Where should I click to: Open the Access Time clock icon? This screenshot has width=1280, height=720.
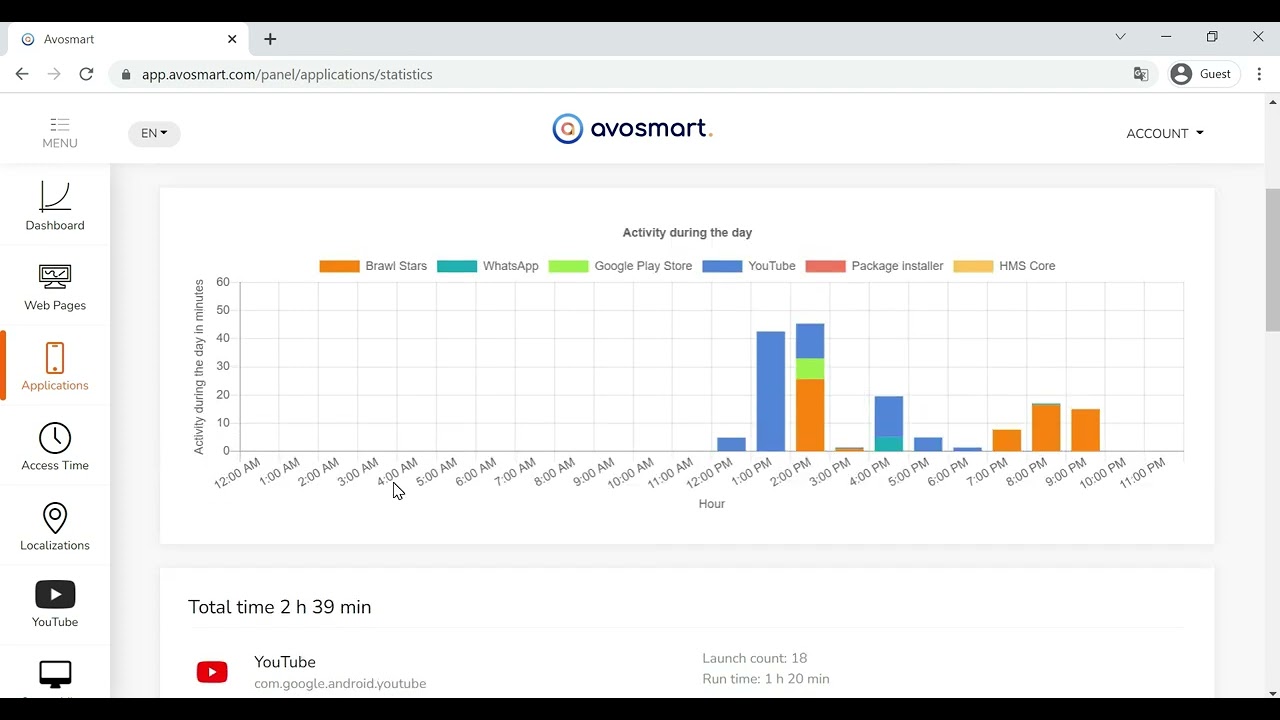(x=55, y=438)
